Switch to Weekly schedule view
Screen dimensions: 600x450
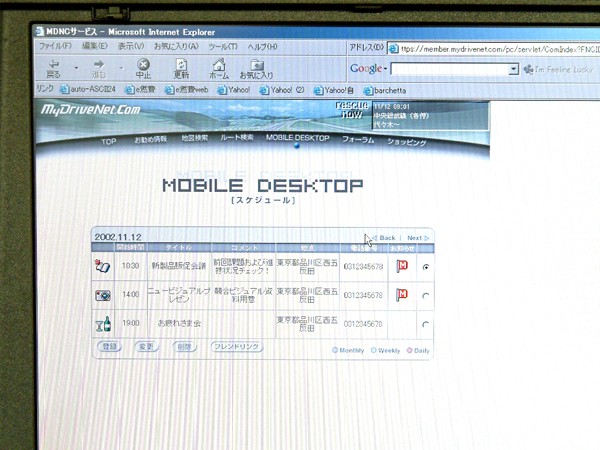tap(385, 351)
